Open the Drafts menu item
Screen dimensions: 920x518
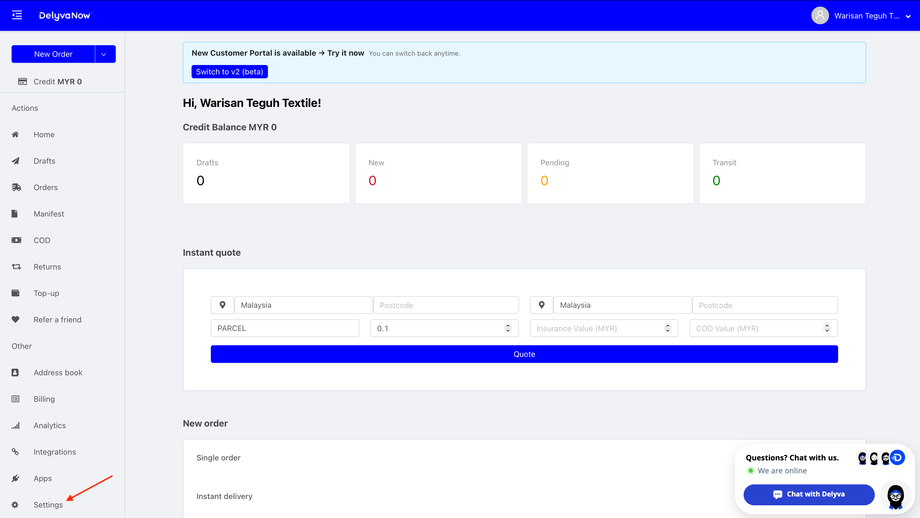pos(44,161)
